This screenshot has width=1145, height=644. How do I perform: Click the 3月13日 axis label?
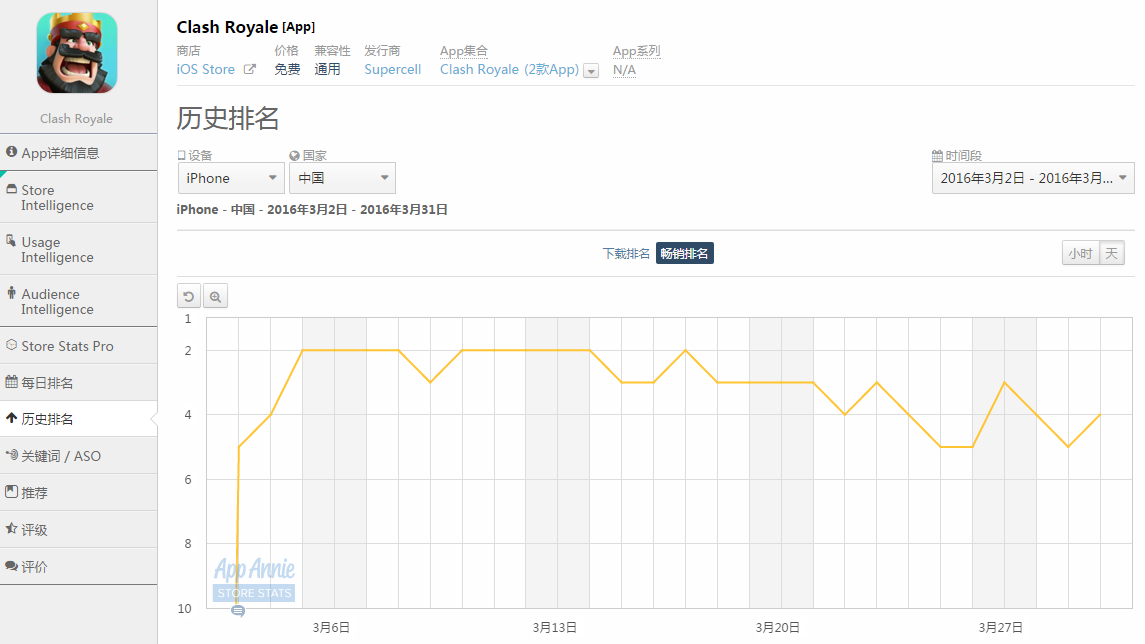pyautogui.click(x=554, y=627)
